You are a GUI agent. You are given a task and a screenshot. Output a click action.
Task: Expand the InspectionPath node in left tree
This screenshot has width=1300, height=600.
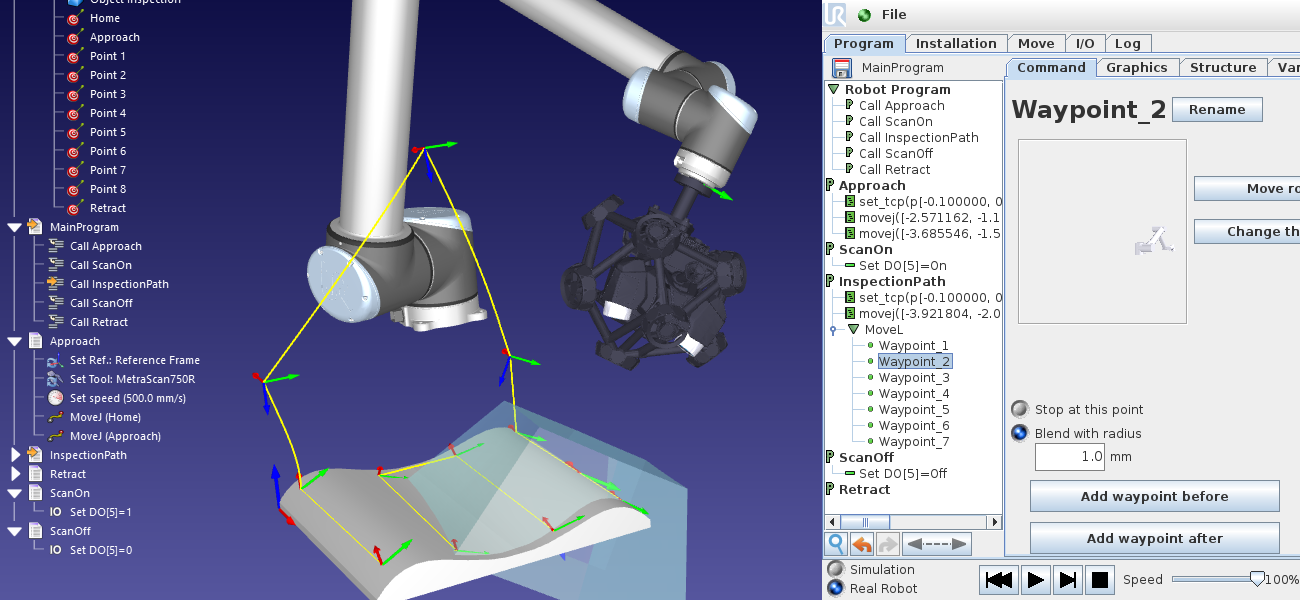coord(15,455)
